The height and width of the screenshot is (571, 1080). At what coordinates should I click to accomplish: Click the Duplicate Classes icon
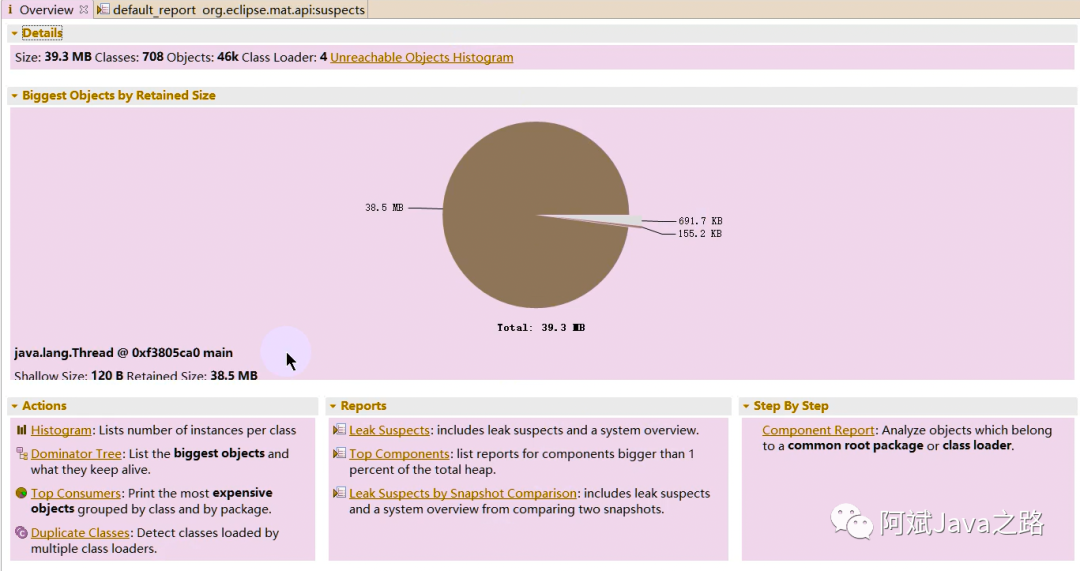pos(21,532)
